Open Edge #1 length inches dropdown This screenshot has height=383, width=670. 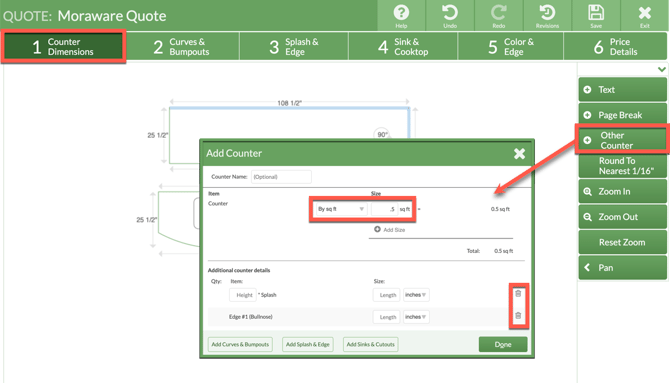click(x=416, y=317)
